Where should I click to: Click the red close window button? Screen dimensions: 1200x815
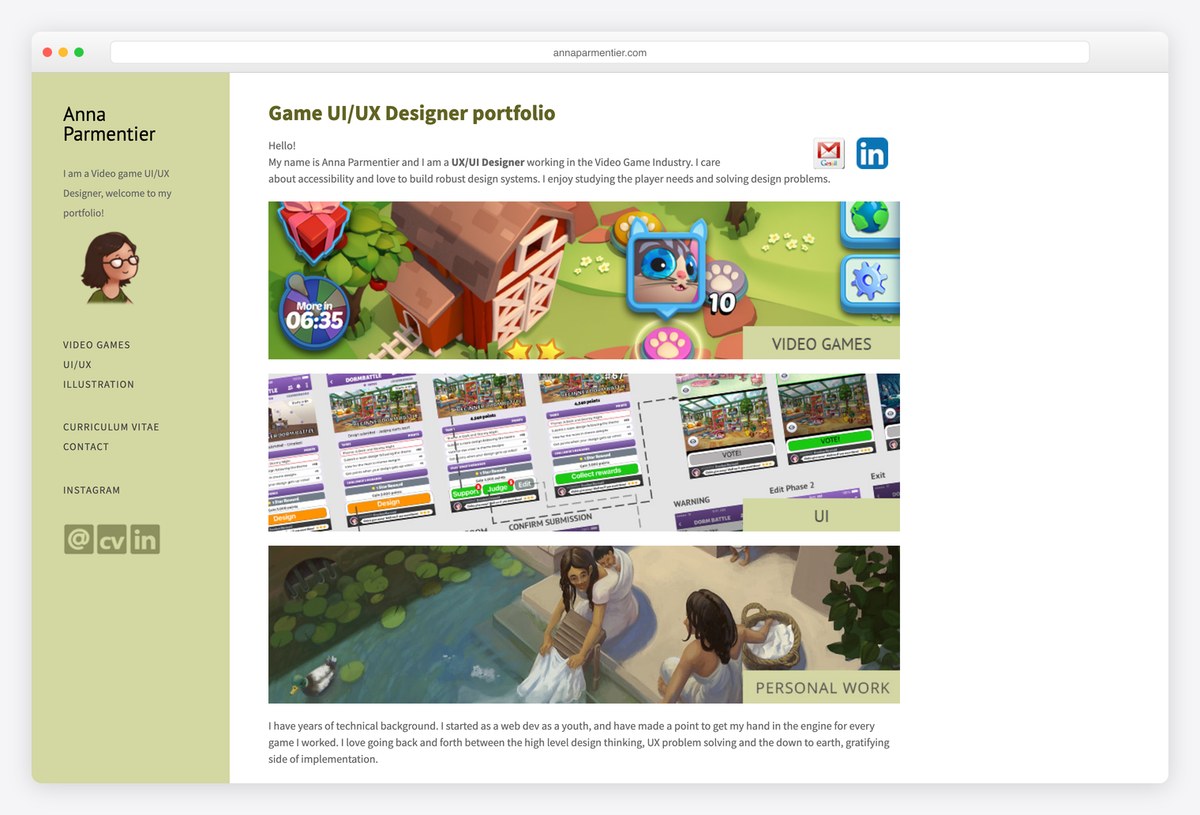(x=47, y=52)
